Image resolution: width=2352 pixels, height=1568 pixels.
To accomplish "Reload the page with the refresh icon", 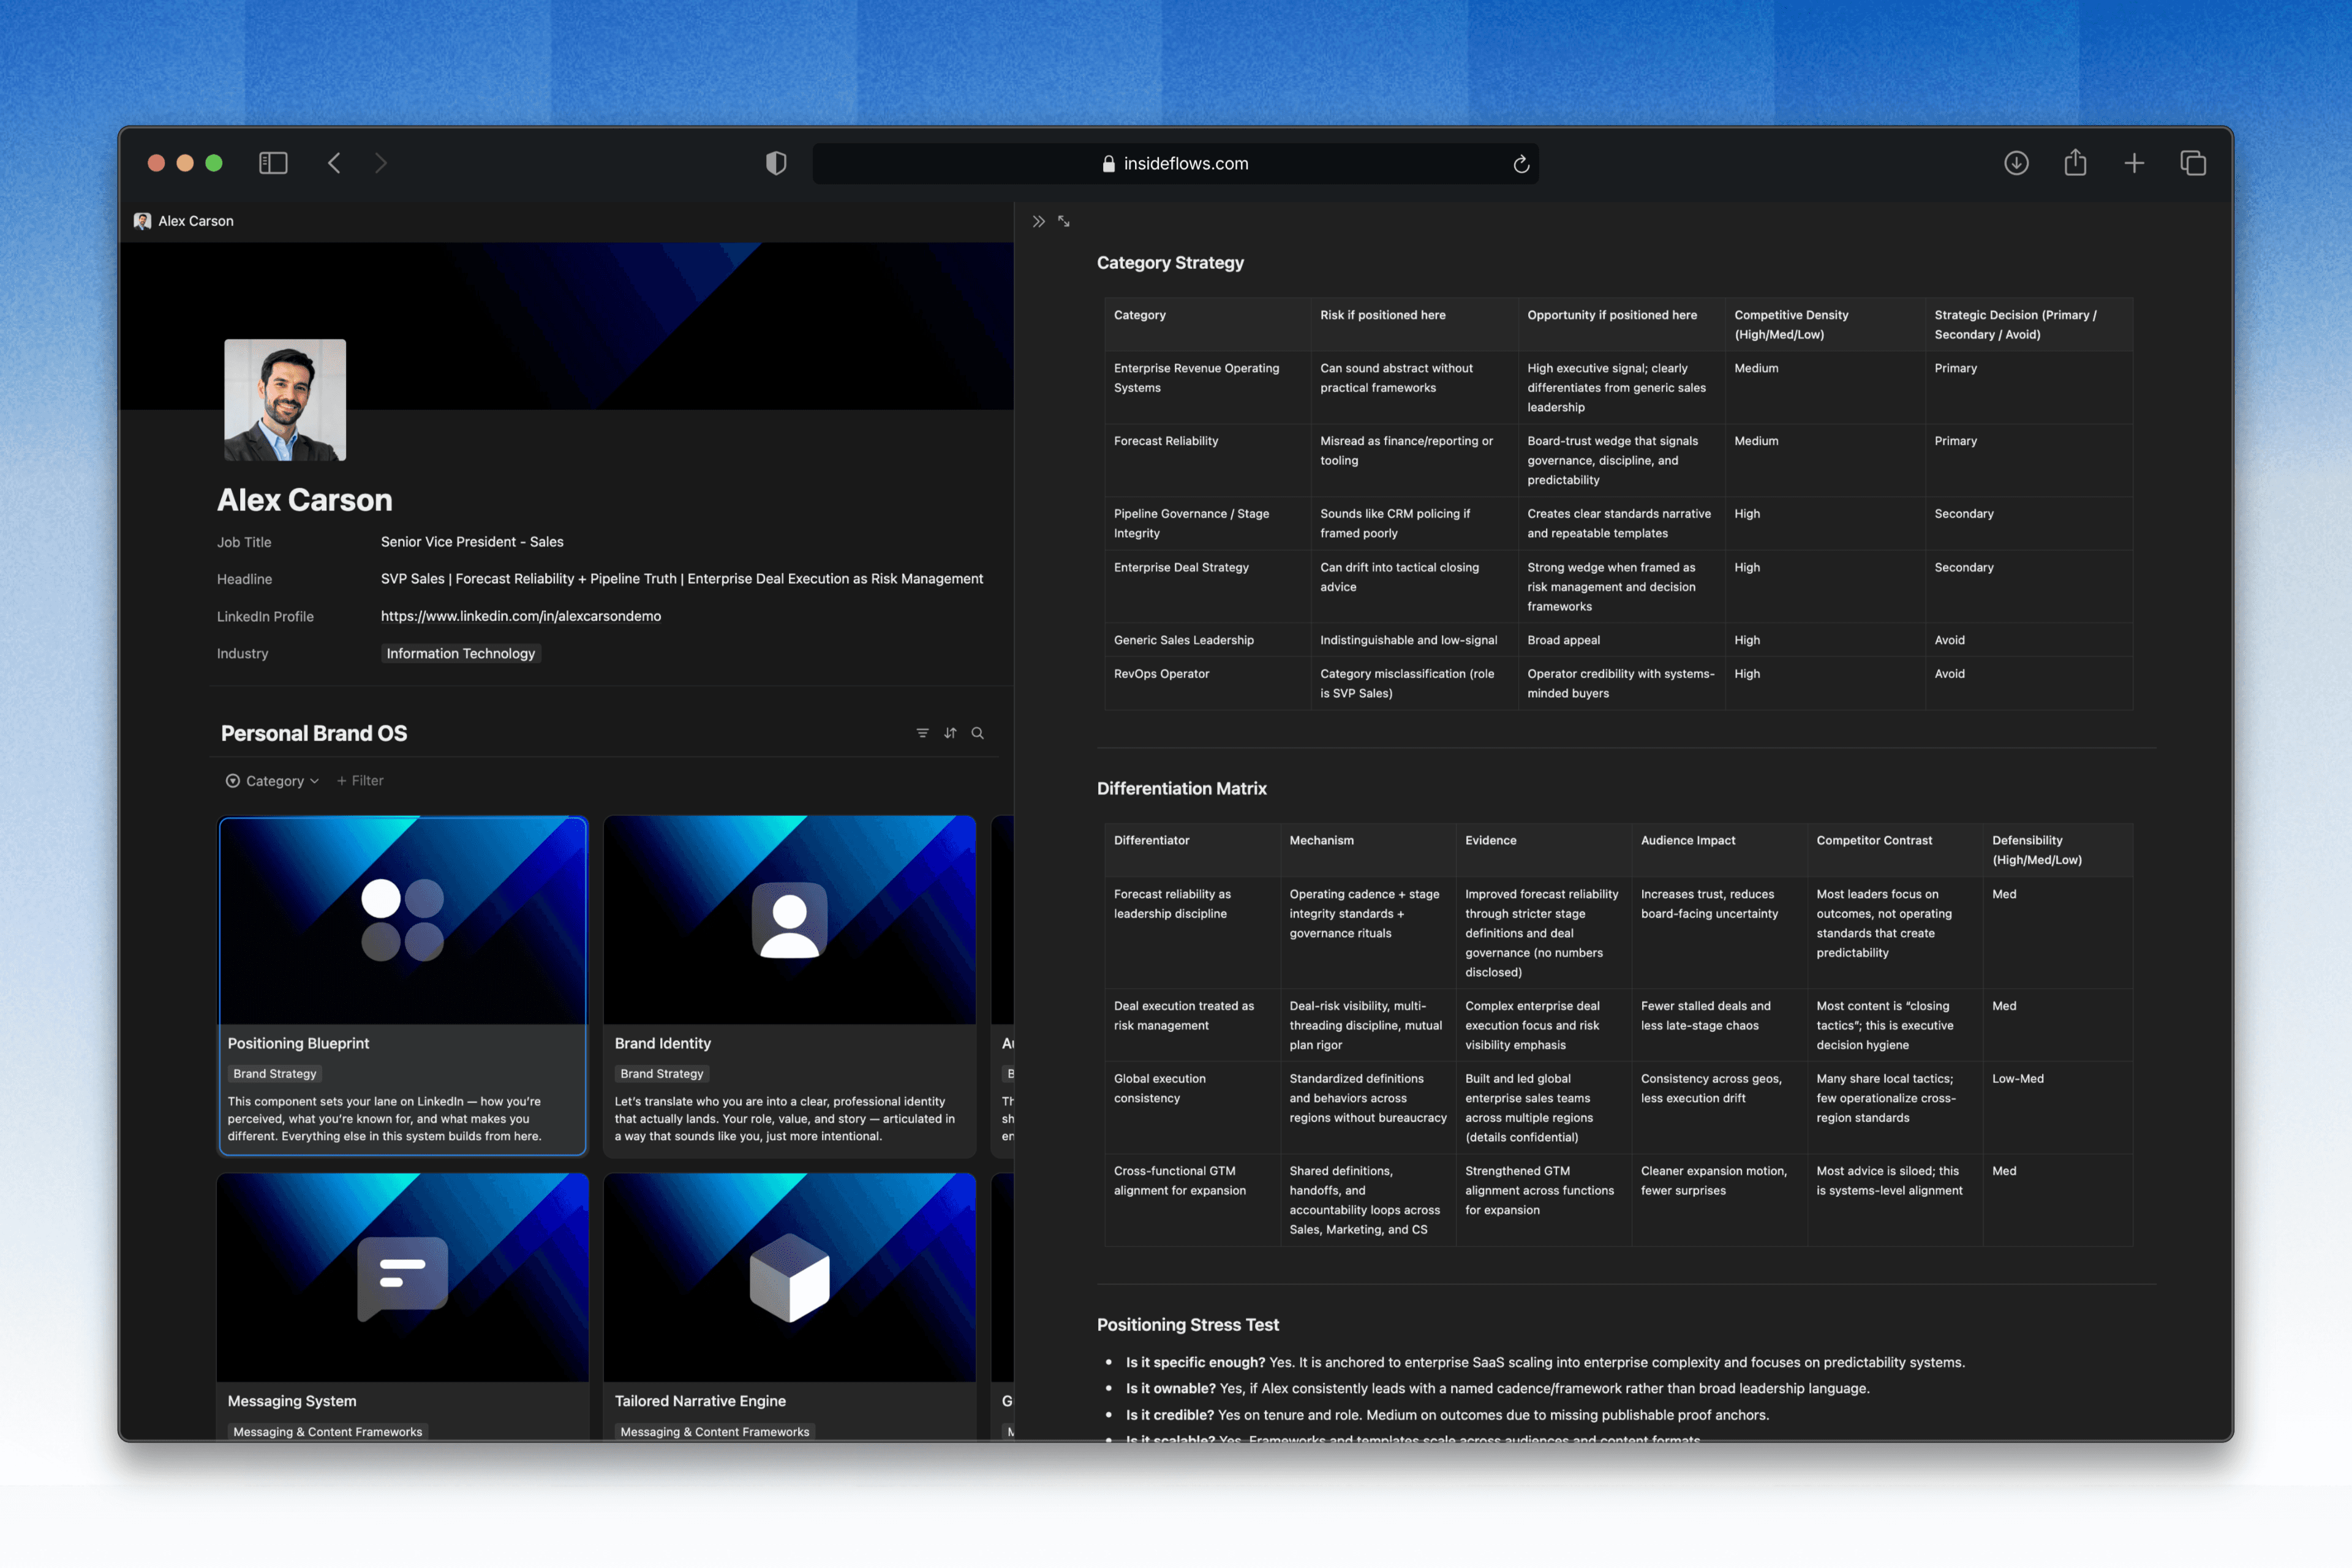I will 1521,164.
